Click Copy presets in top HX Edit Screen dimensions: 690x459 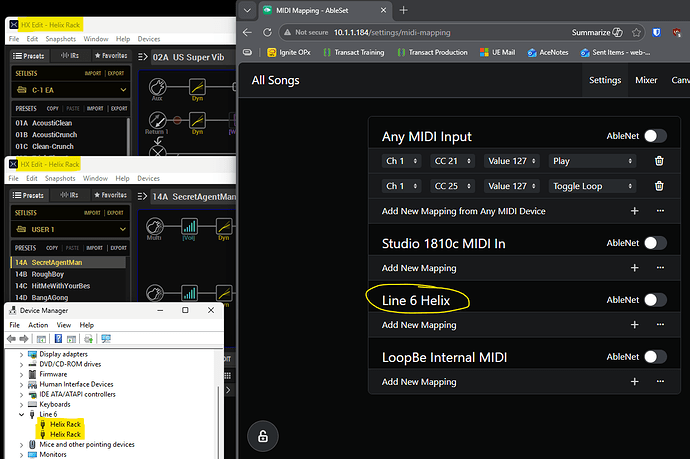click(52, 108)
